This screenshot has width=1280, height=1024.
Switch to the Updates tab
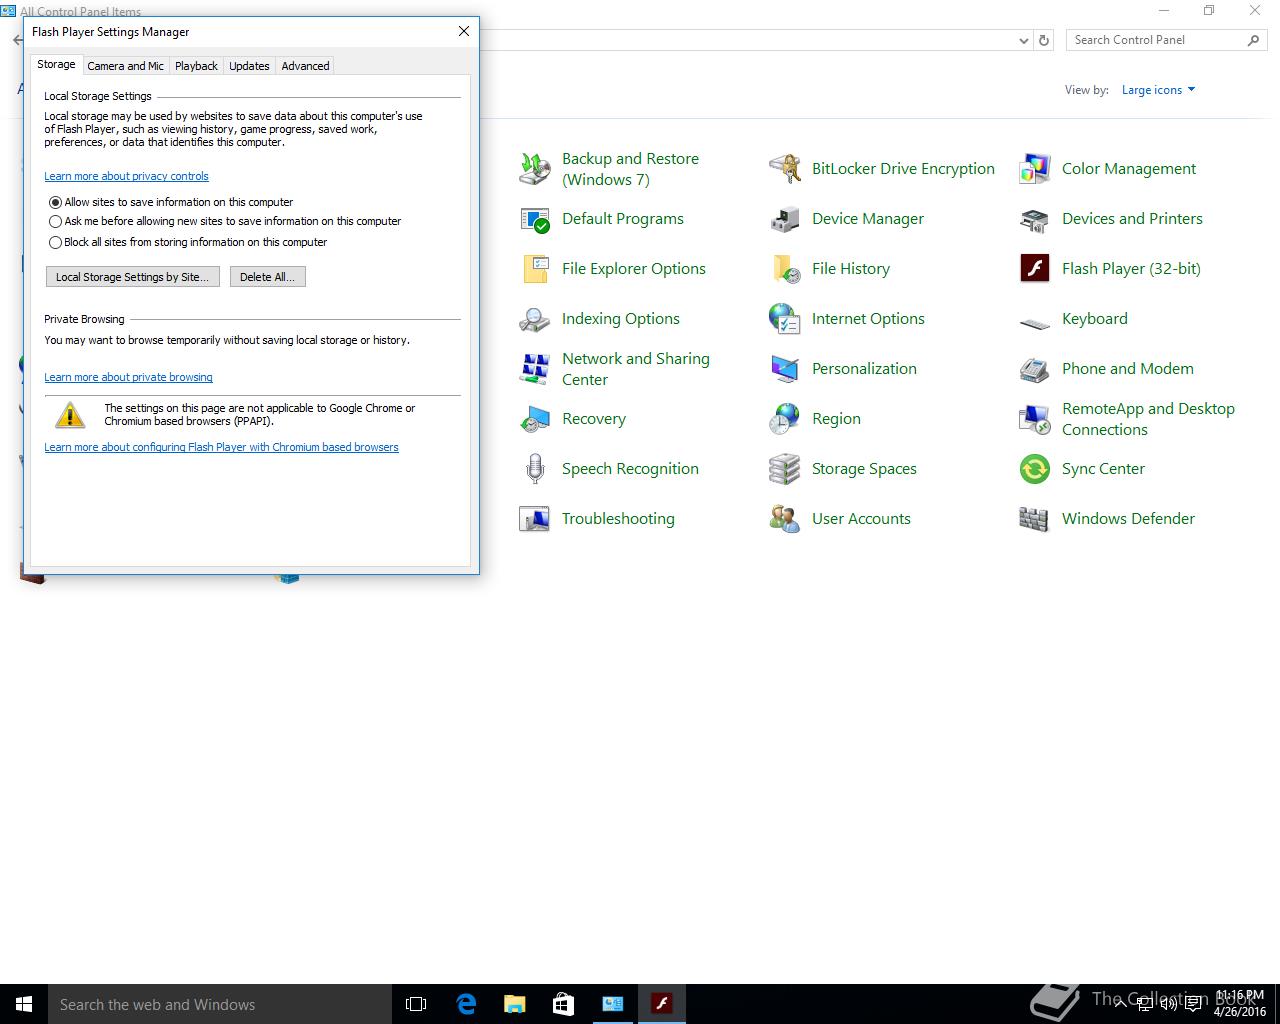(x=249, y=66)
